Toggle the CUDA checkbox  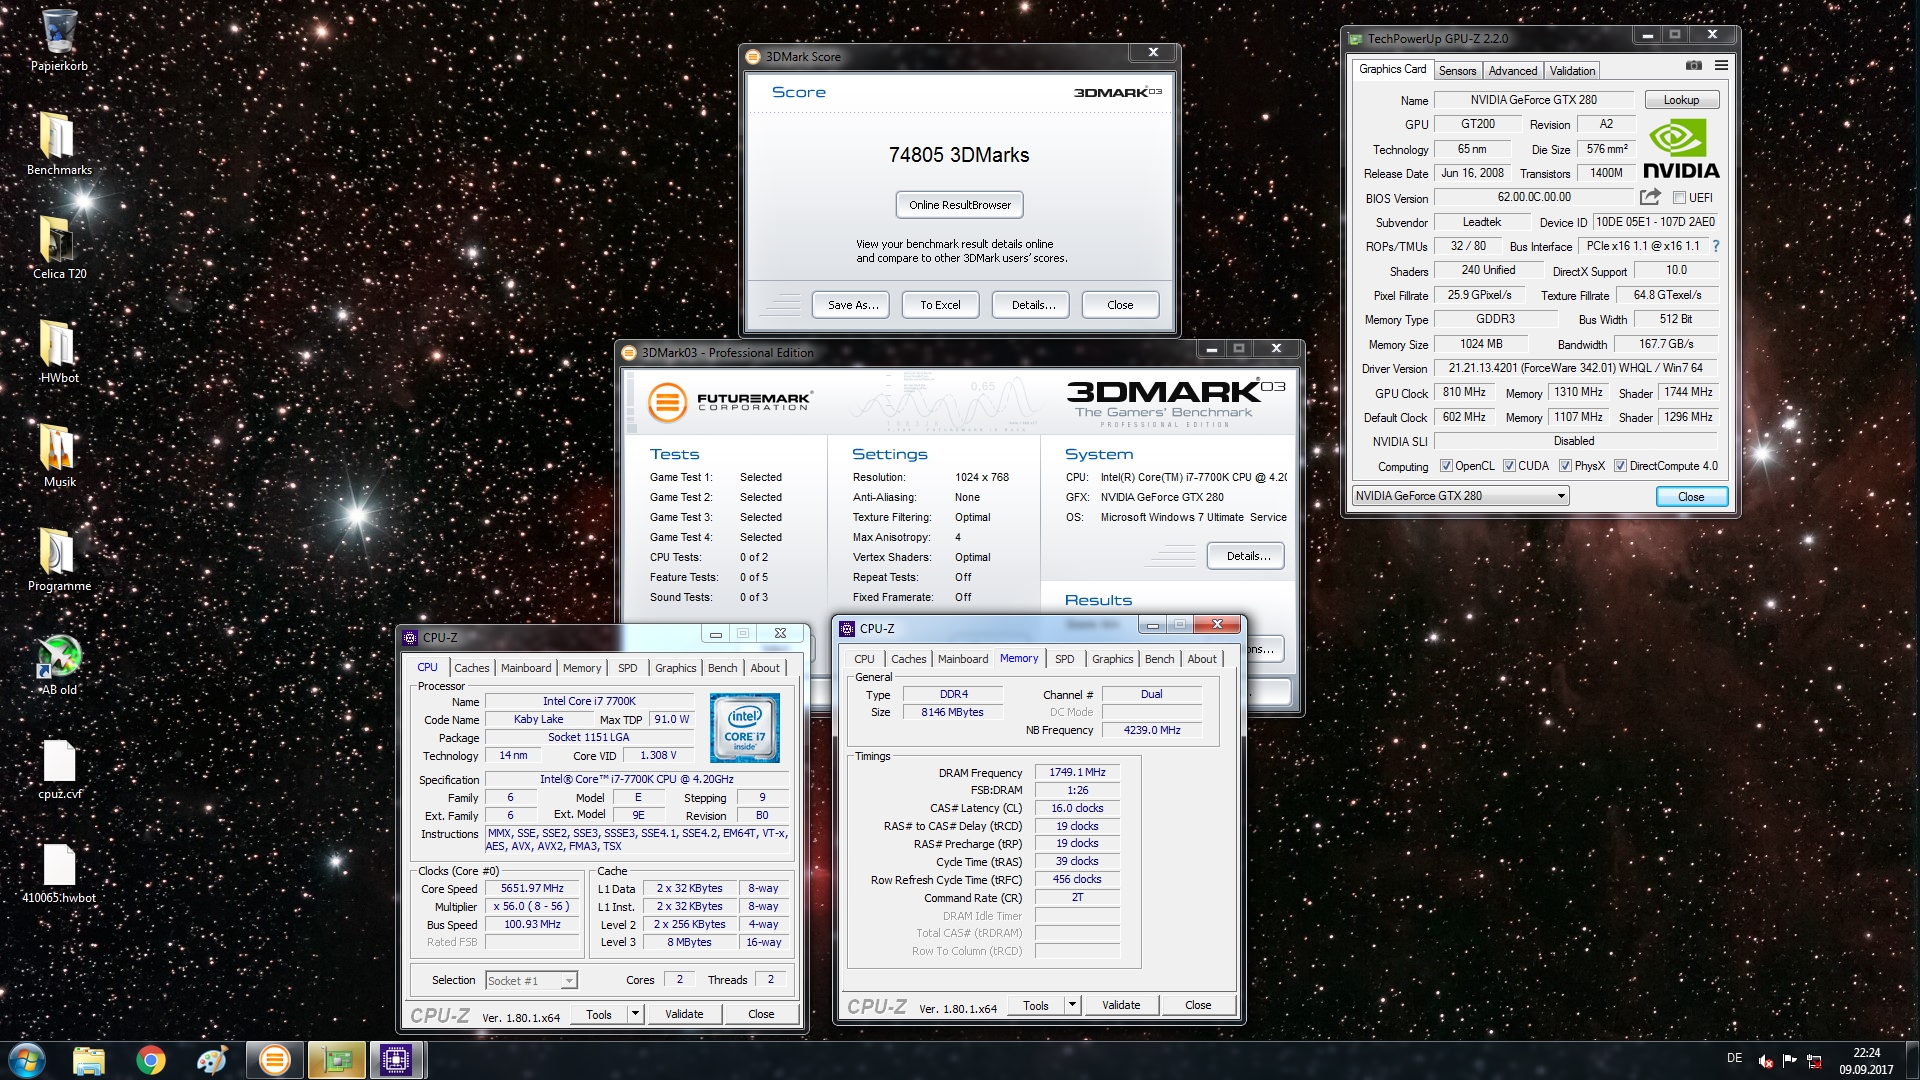[1509, 466]
